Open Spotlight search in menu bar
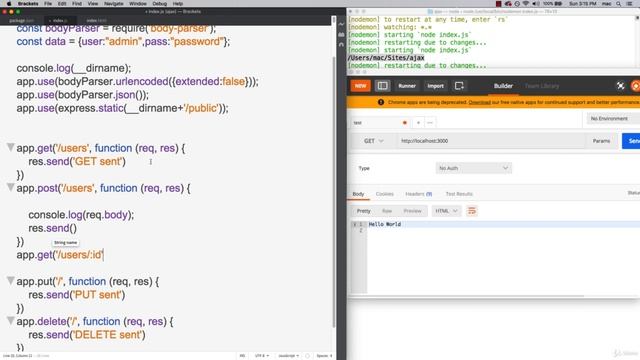The image size is (640, 360). 619,4
